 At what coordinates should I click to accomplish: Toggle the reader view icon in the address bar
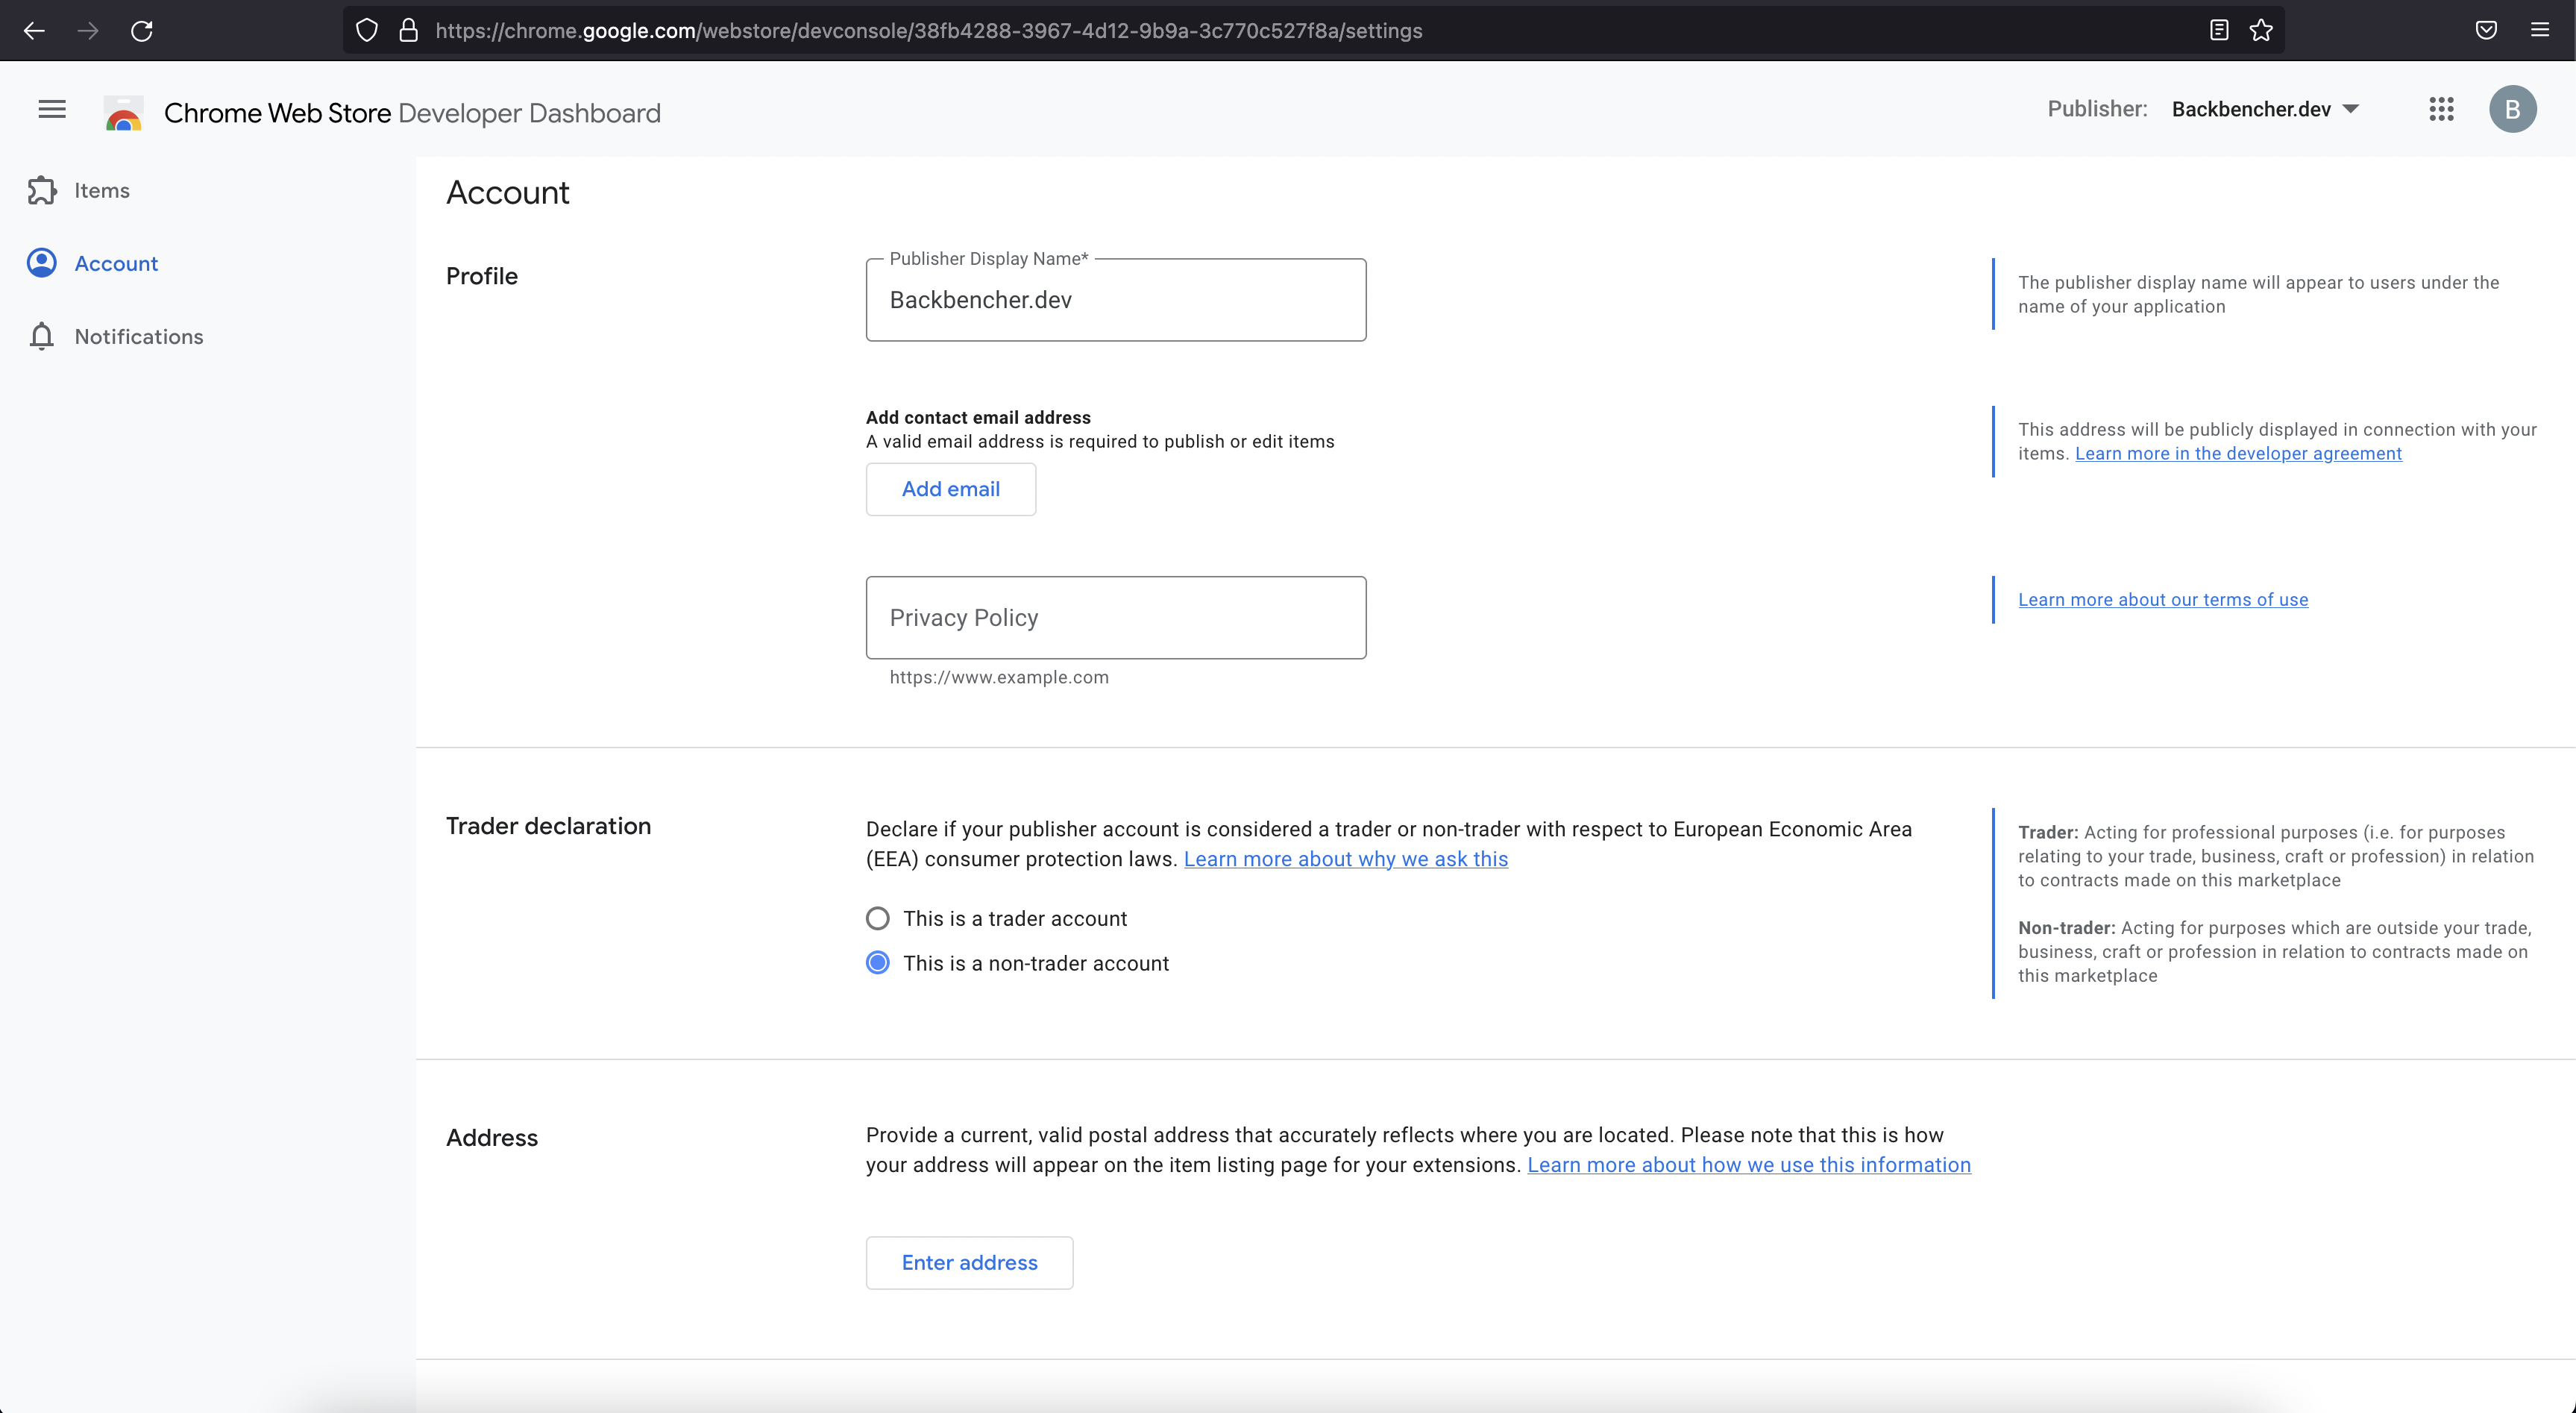pyautogui.click(x=2218, y=31)
